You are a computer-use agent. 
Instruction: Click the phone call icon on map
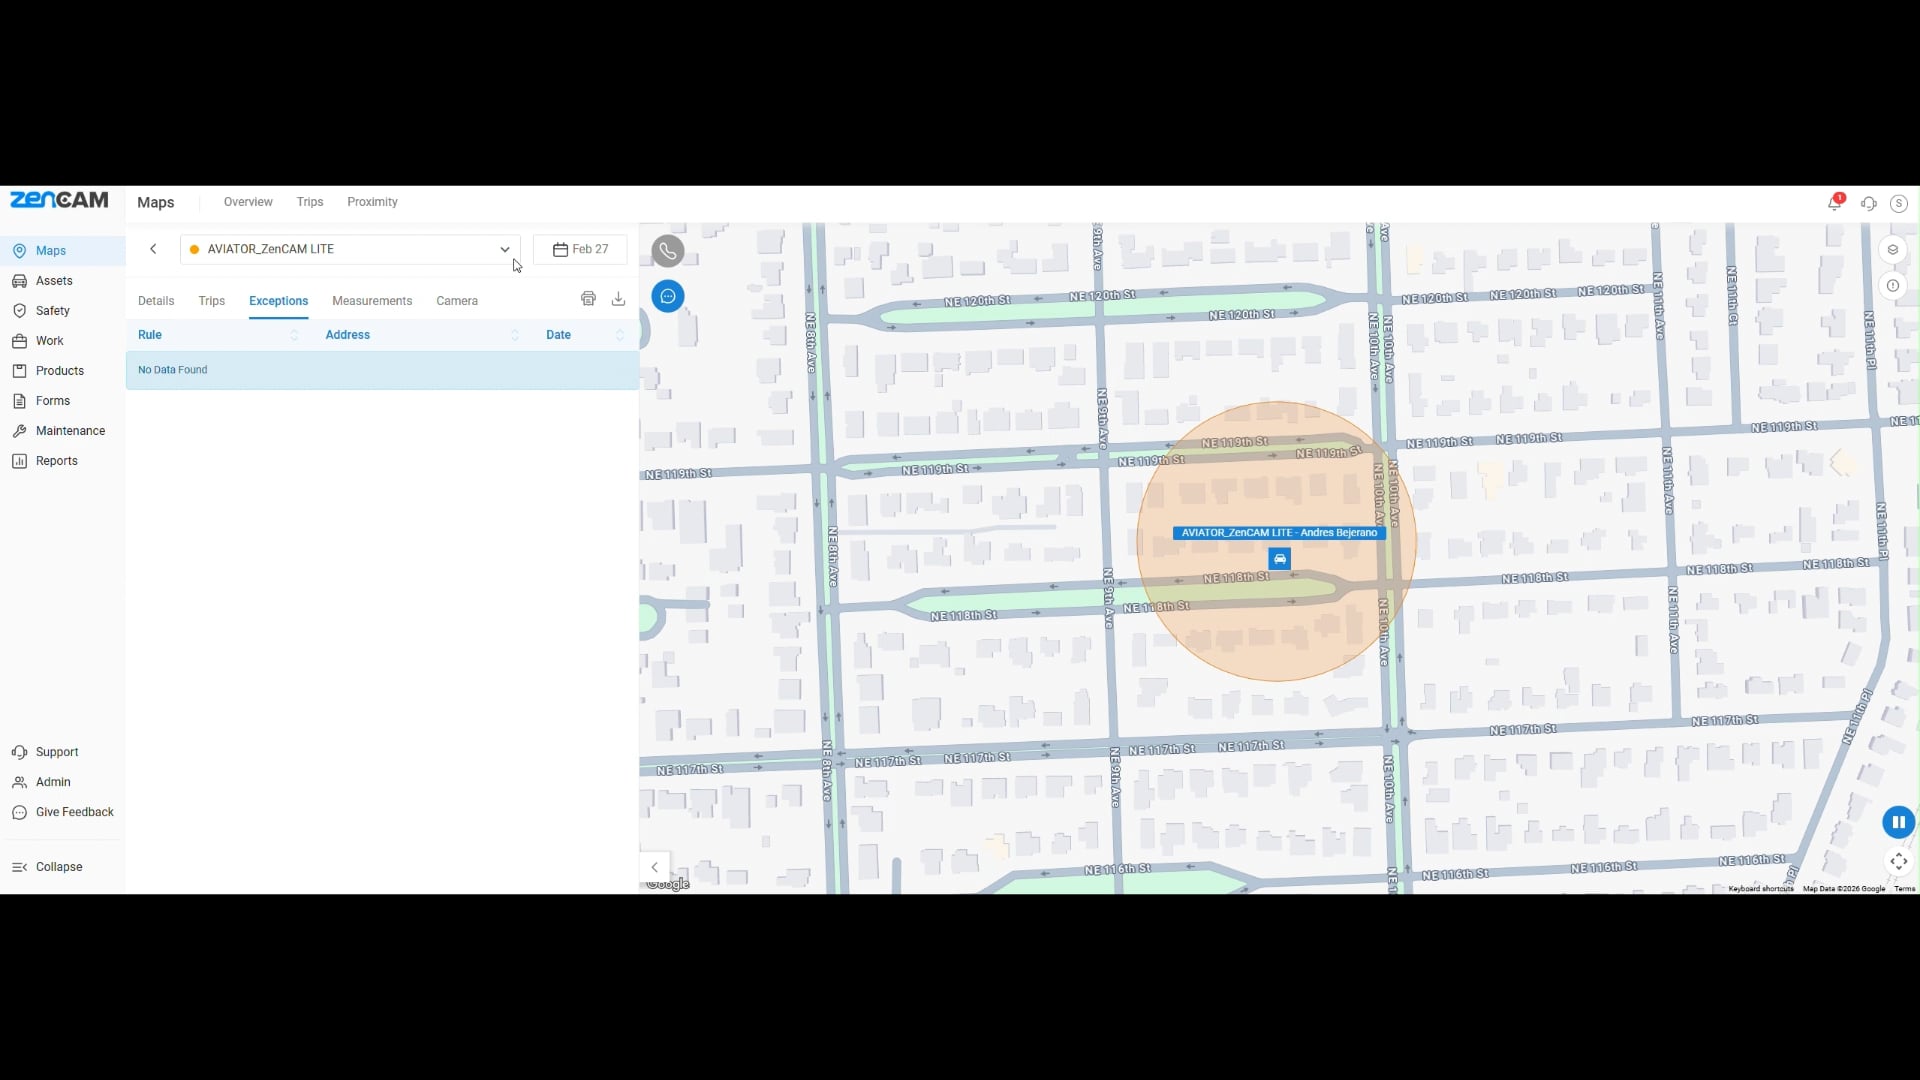(668, 251)
